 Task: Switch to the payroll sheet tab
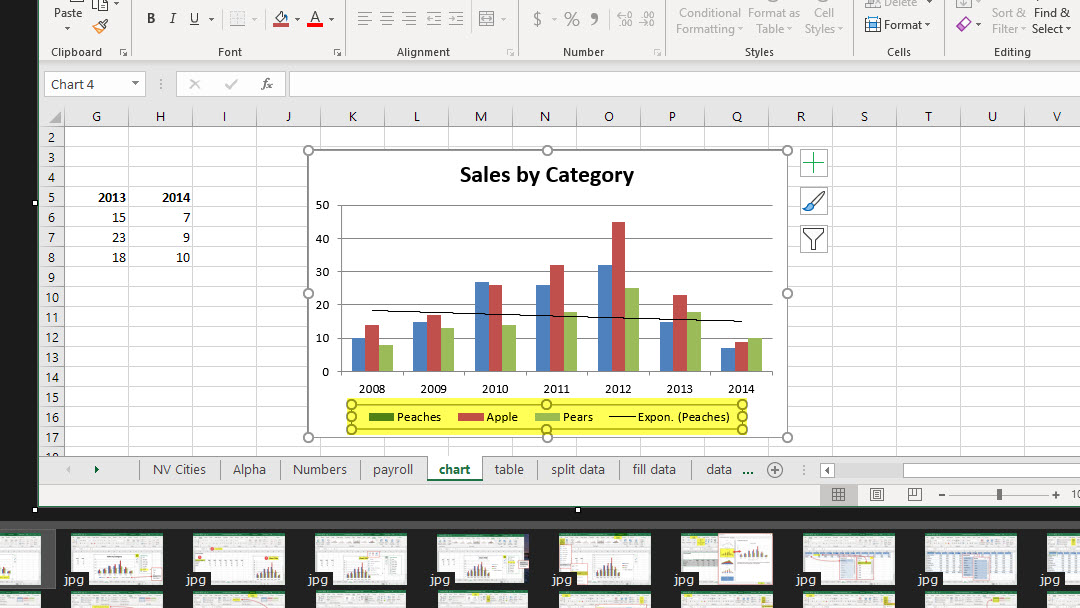click(x=393, y=470)
